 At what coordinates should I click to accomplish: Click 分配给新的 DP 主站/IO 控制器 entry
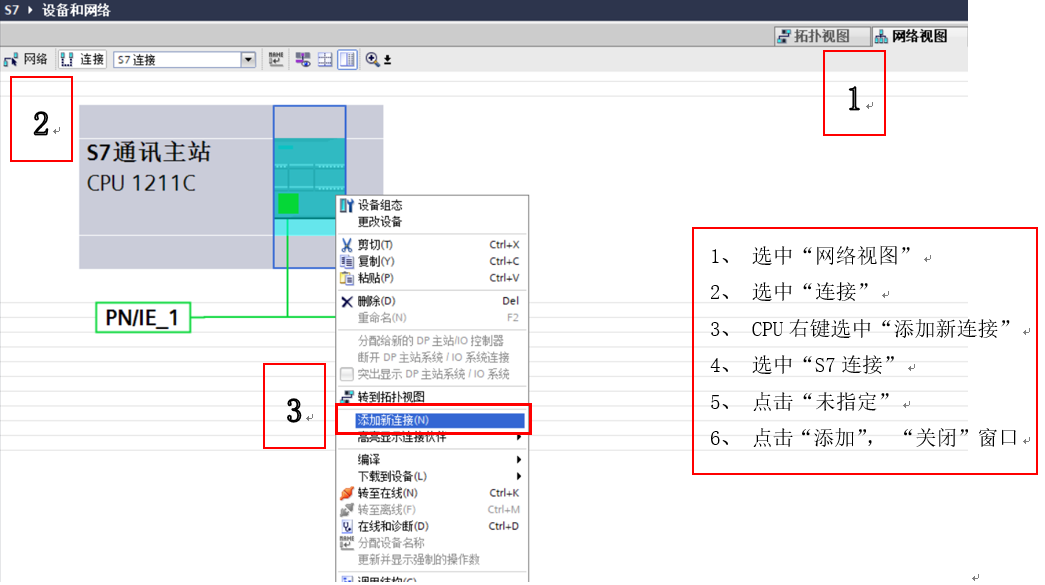click(x=433, y=340)
